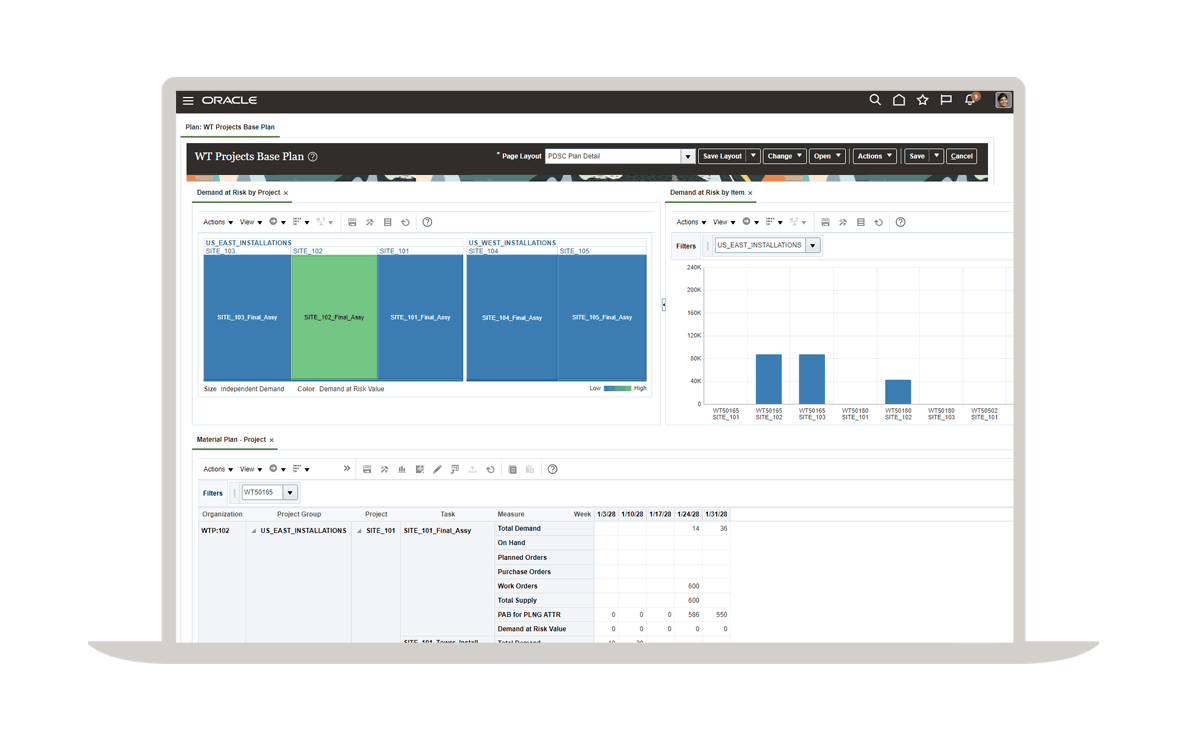
Task: Click refresh icon in Demand at Risk by Project toolbar
Action: point(405,223)
